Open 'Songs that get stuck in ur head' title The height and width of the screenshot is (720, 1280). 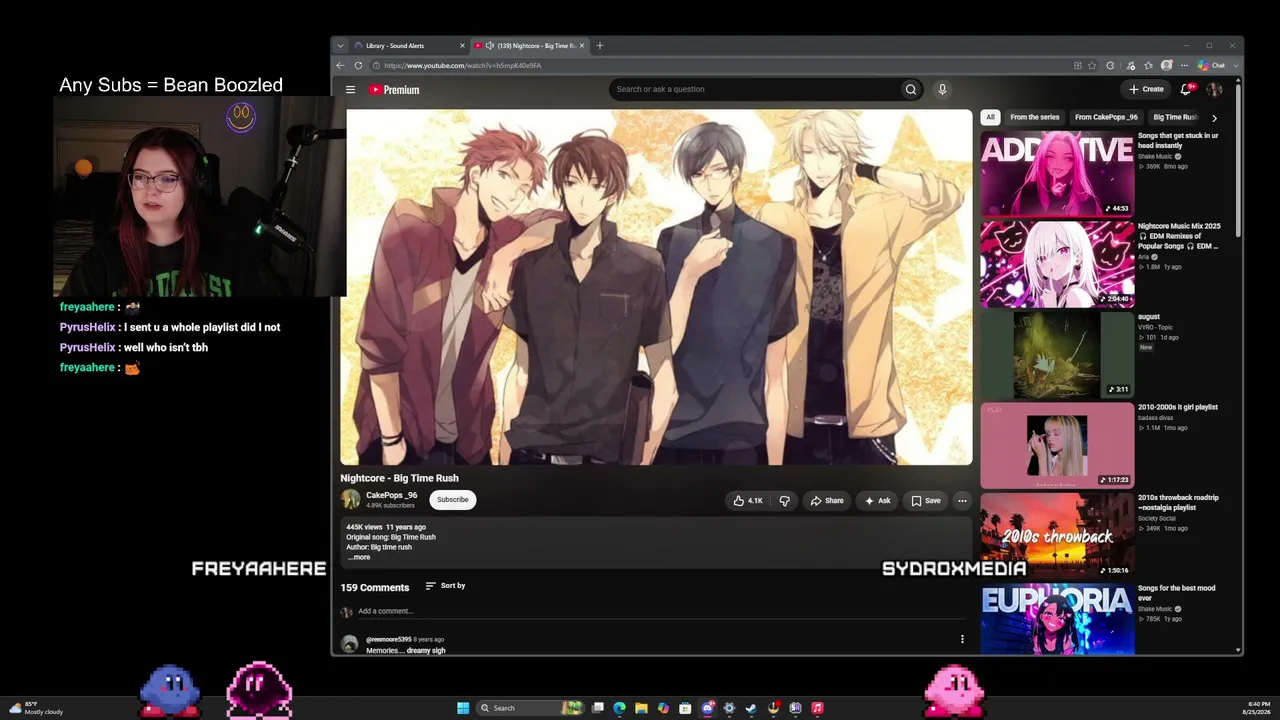coord(1178,140)
